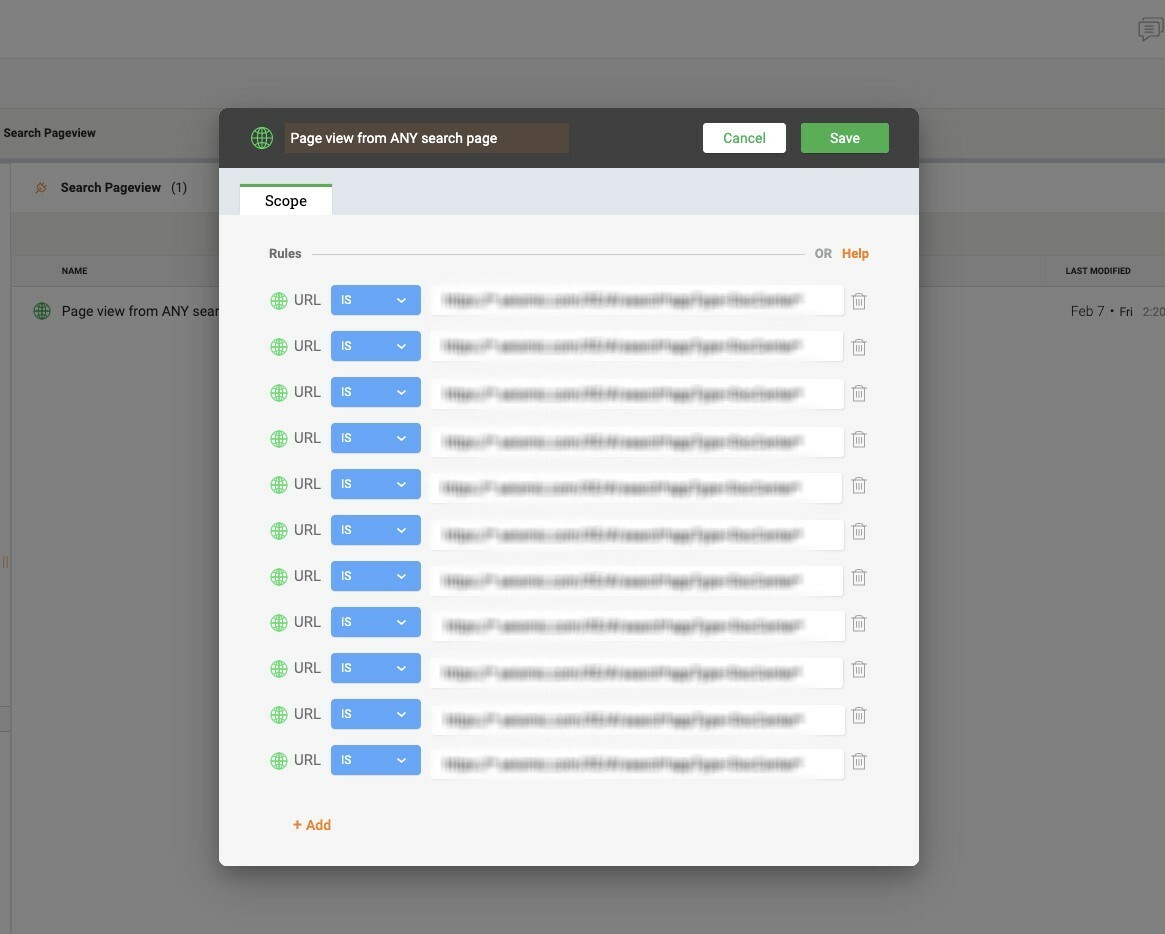Viewport: 1165px width, 934px height.
Task: Delete the first URL rule with trash icon
Action: (859, 301)
